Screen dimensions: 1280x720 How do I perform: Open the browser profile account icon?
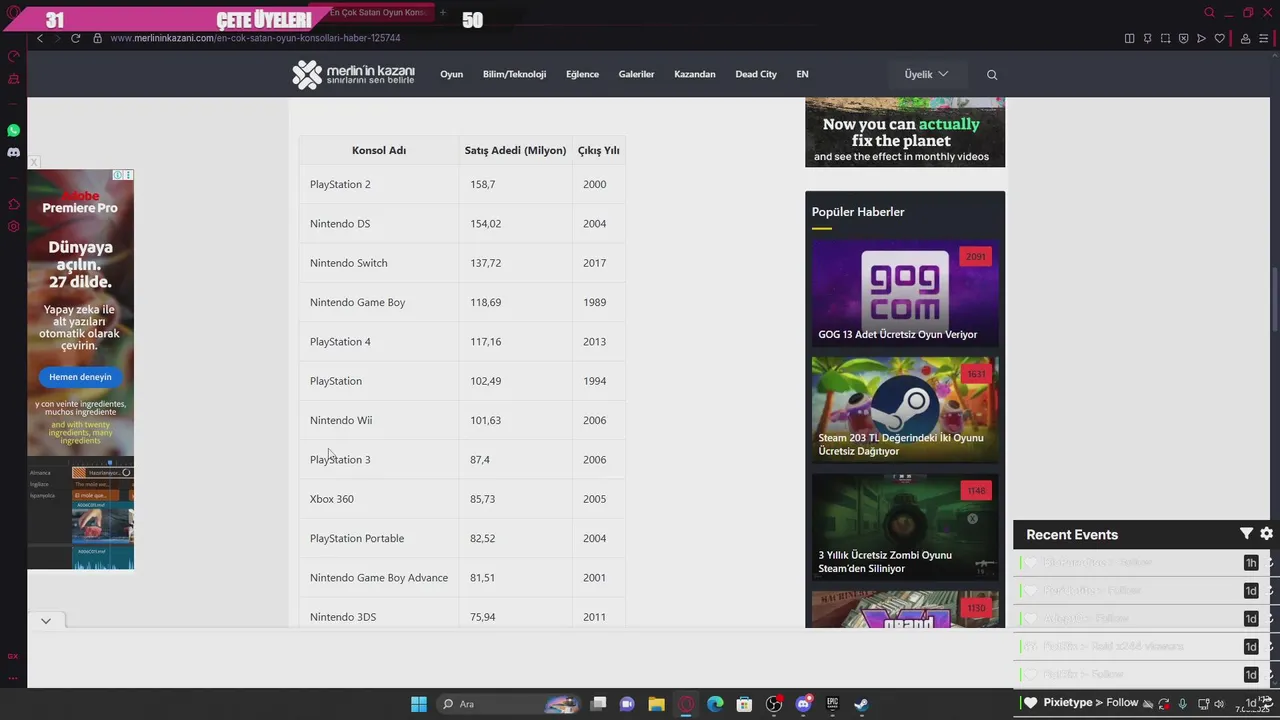coord(1245,38)
